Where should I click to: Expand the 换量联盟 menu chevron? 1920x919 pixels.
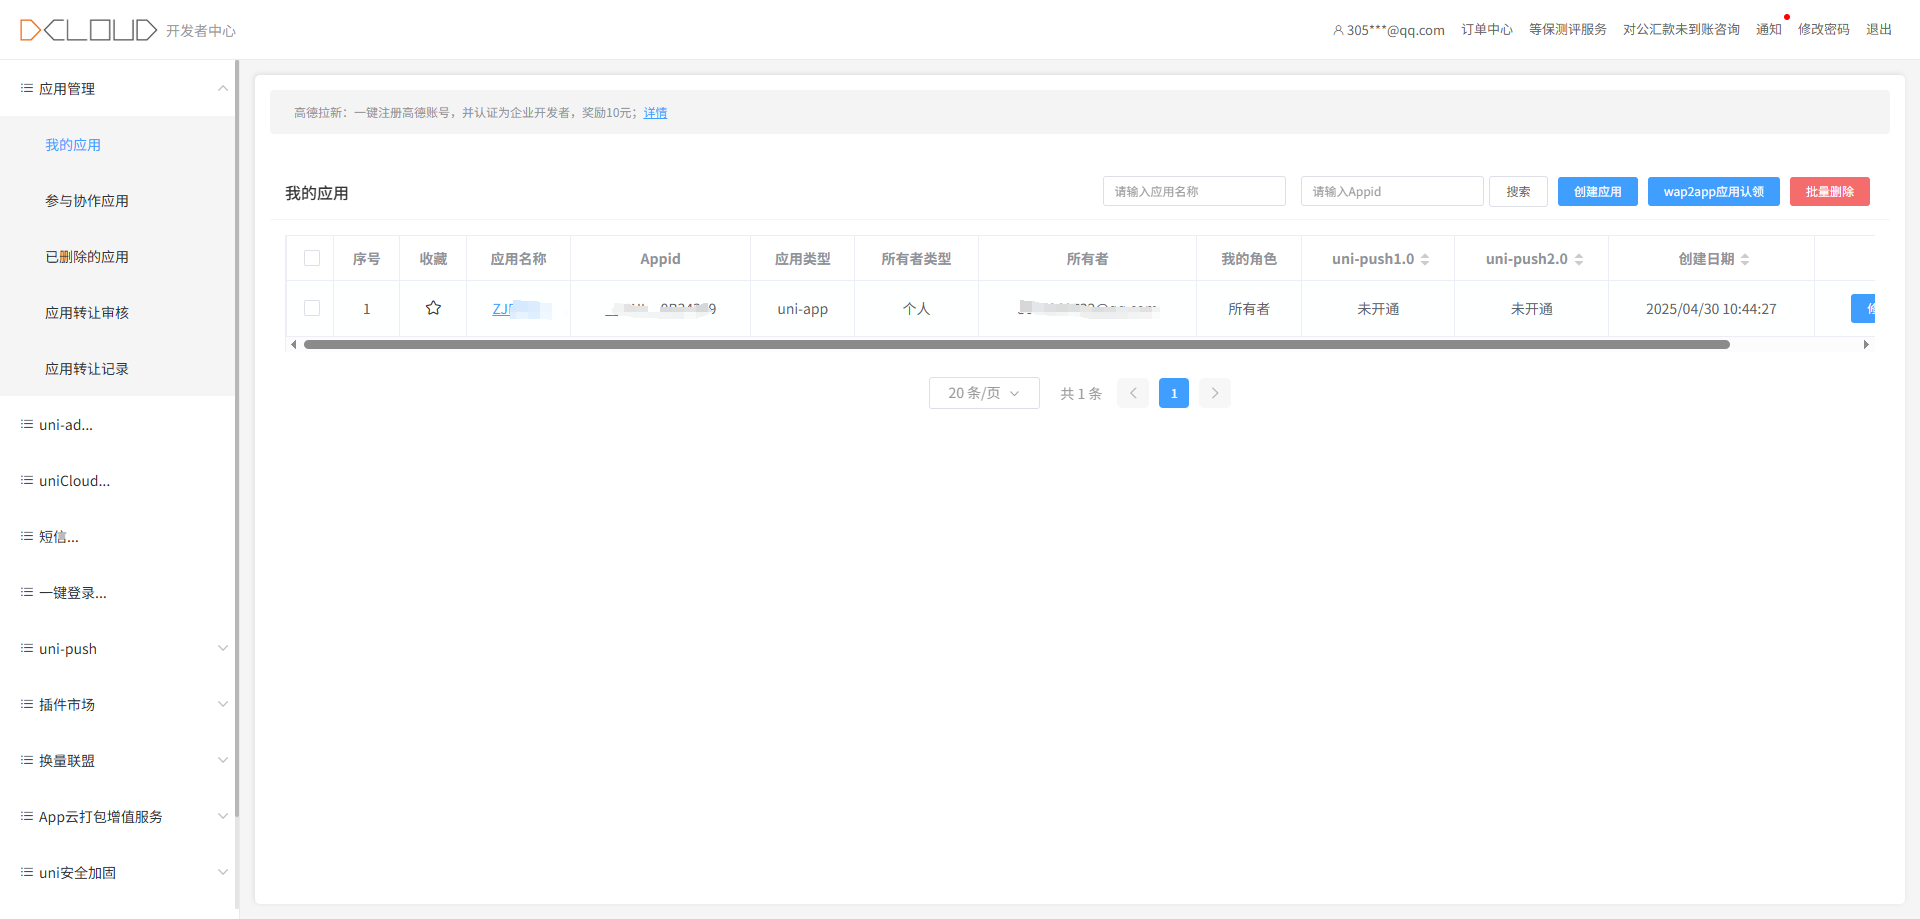(223, 760)
